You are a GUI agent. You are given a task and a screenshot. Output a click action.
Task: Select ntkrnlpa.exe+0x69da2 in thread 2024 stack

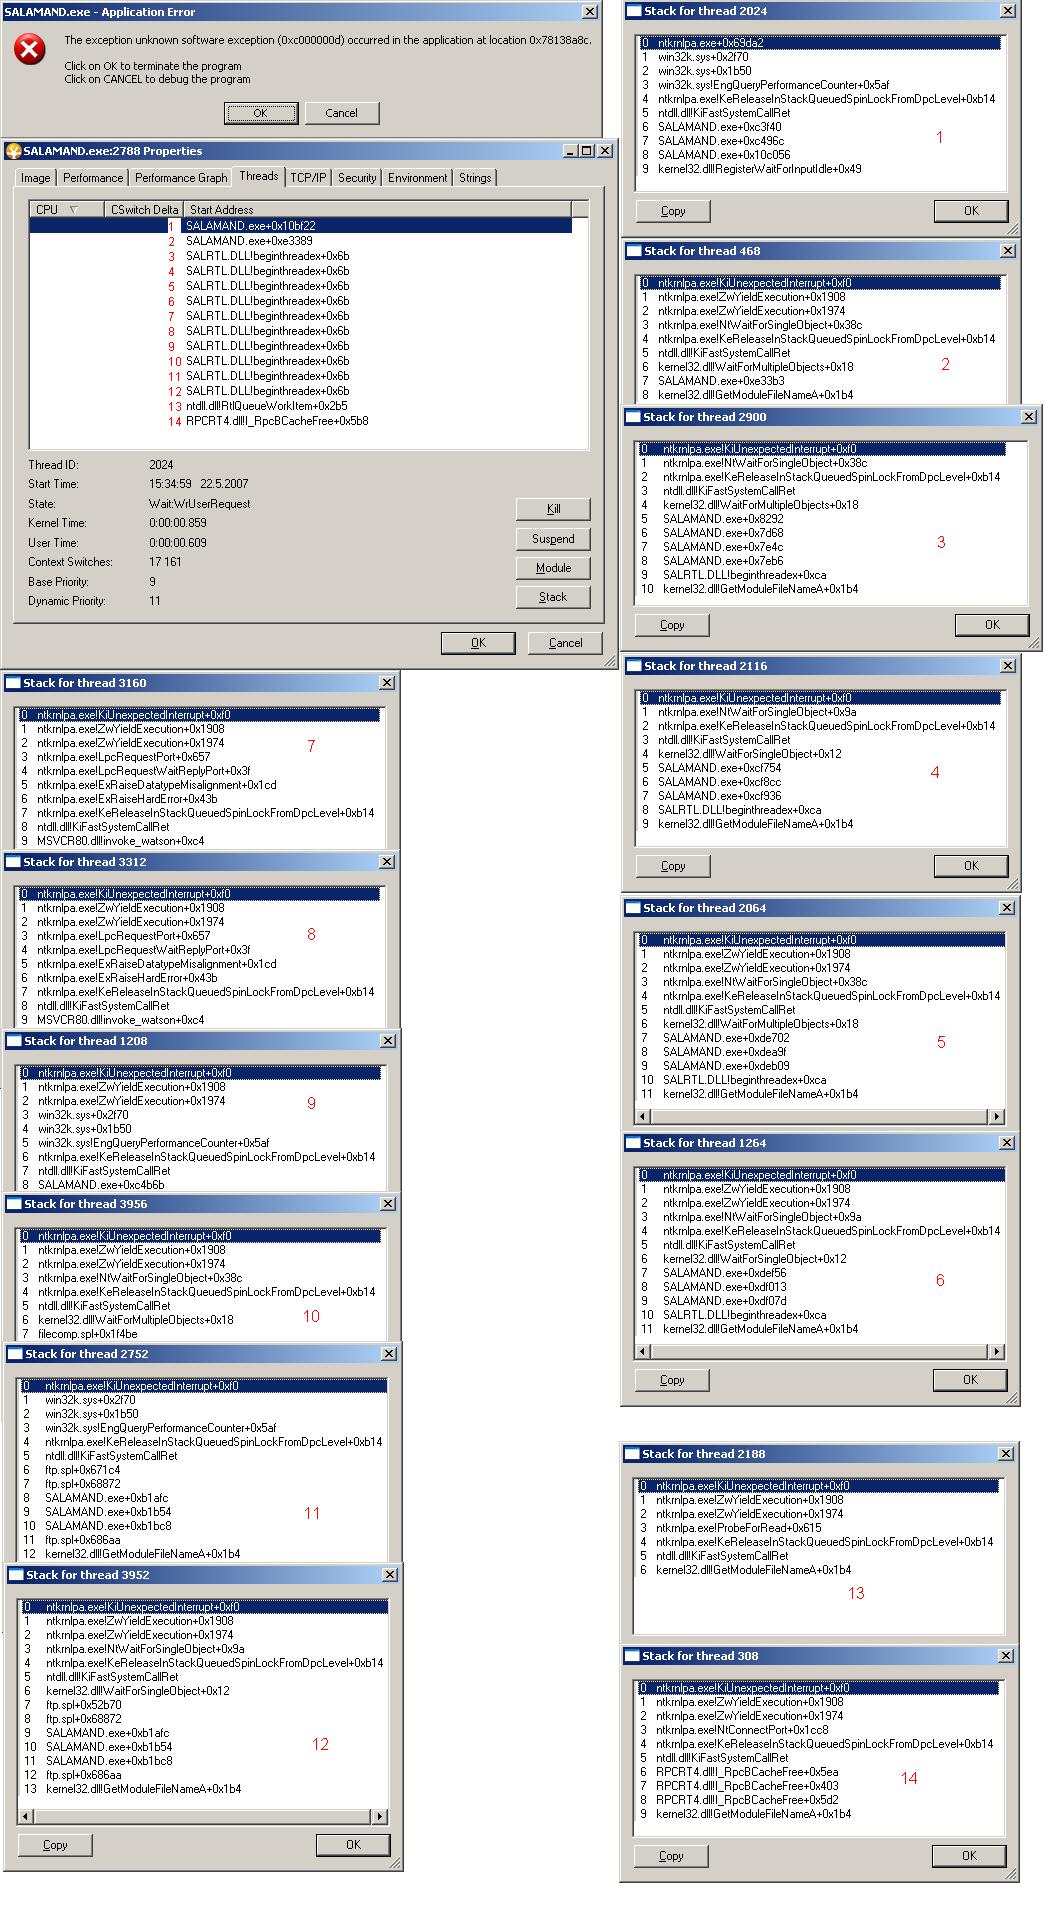819,43
